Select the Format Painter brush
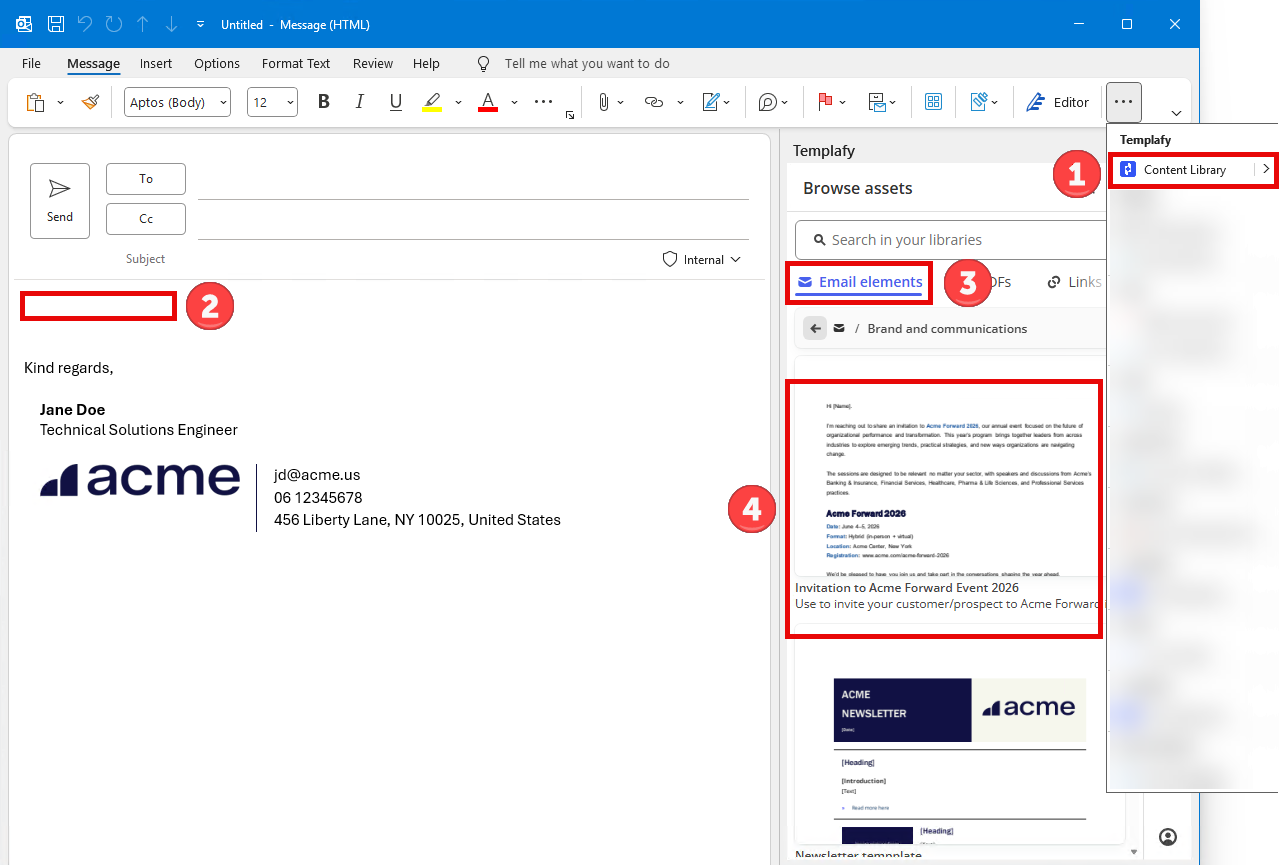Screen dimensions: 1279x865 coord(91,102)
